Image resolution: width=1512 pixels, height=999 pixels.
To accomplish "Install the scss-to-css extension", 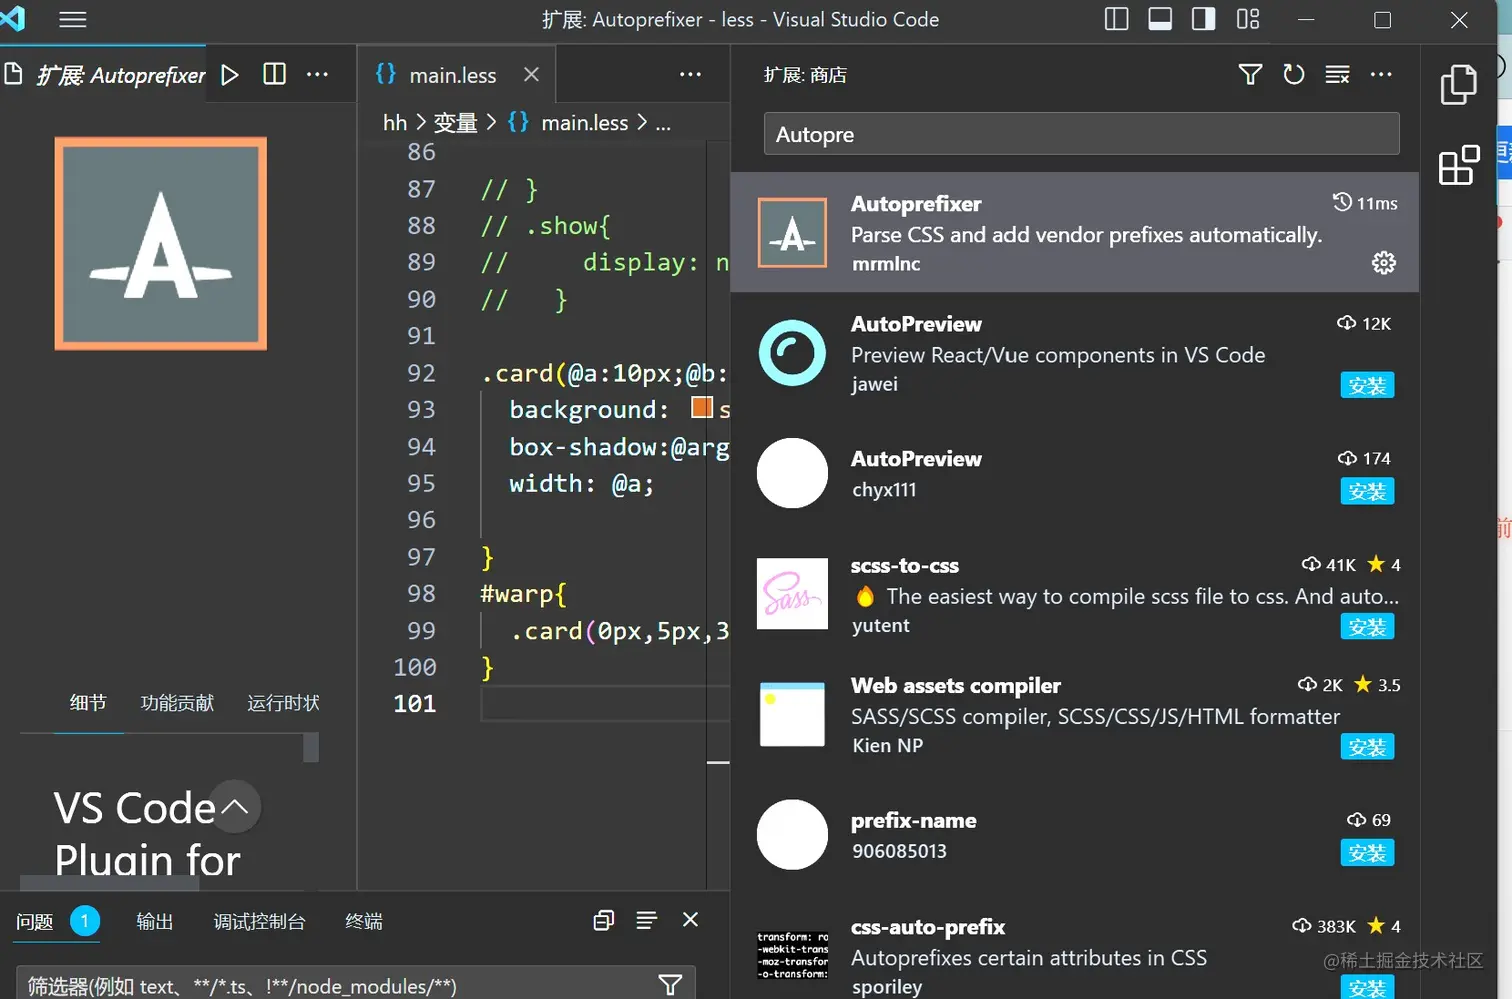I will (x=1367, y=627).
